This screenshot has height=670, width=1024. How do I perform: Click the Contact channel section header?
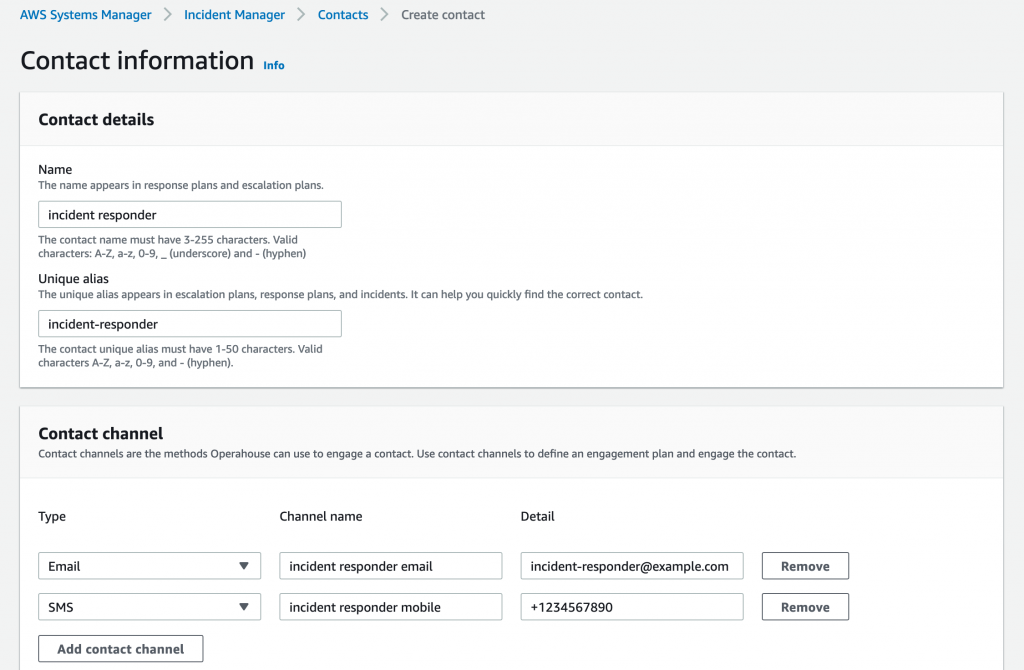pos(100,434)
